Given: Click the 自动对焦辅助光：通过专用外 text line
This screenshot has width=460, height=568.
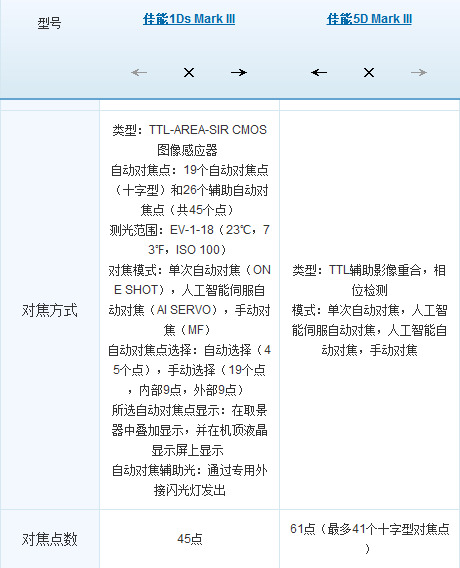Looking at the screenshot, I should point(189,470).
